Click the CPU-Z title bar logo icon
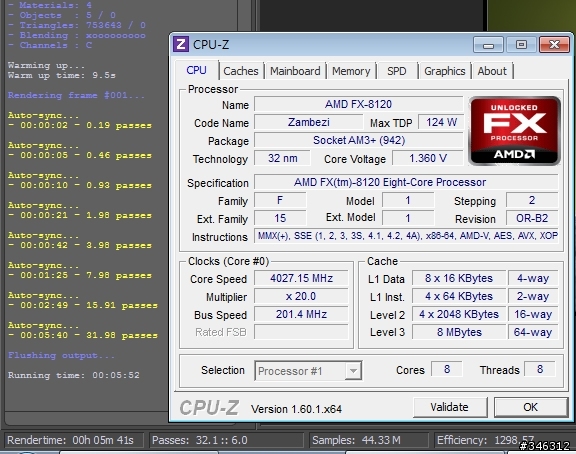 [181, 44]
